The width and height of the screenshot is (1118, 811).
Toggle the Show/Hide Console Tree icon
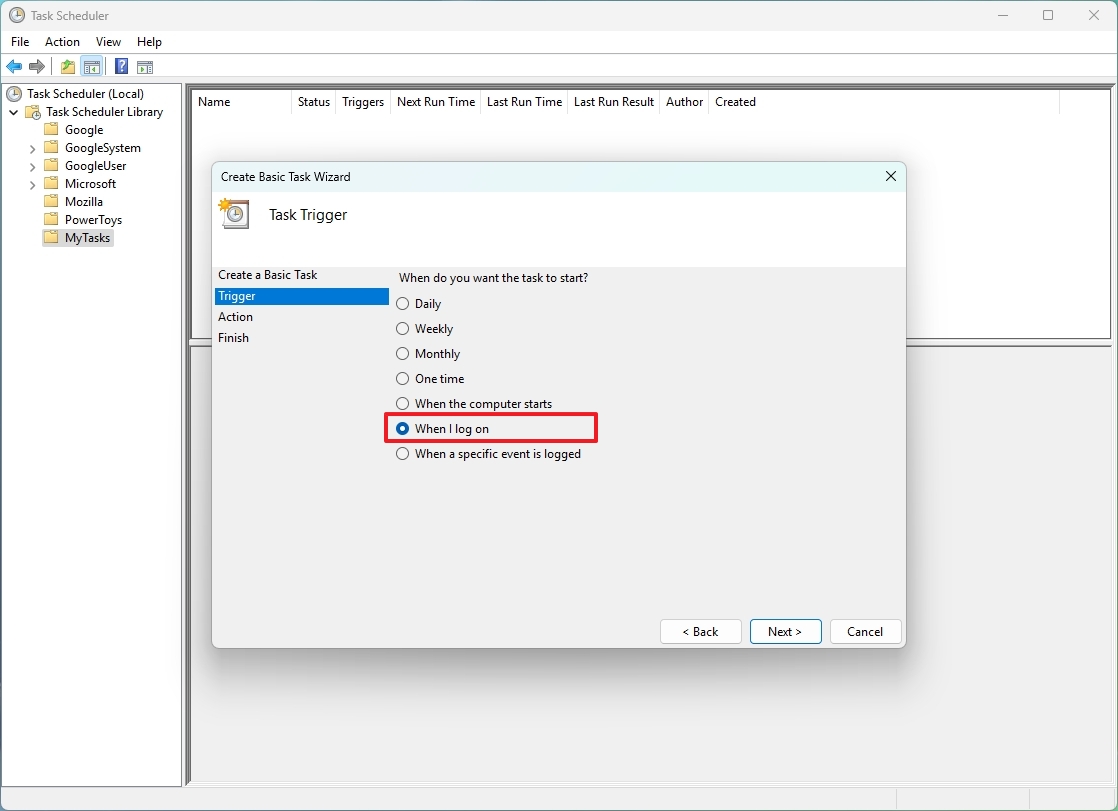[91, 67]
